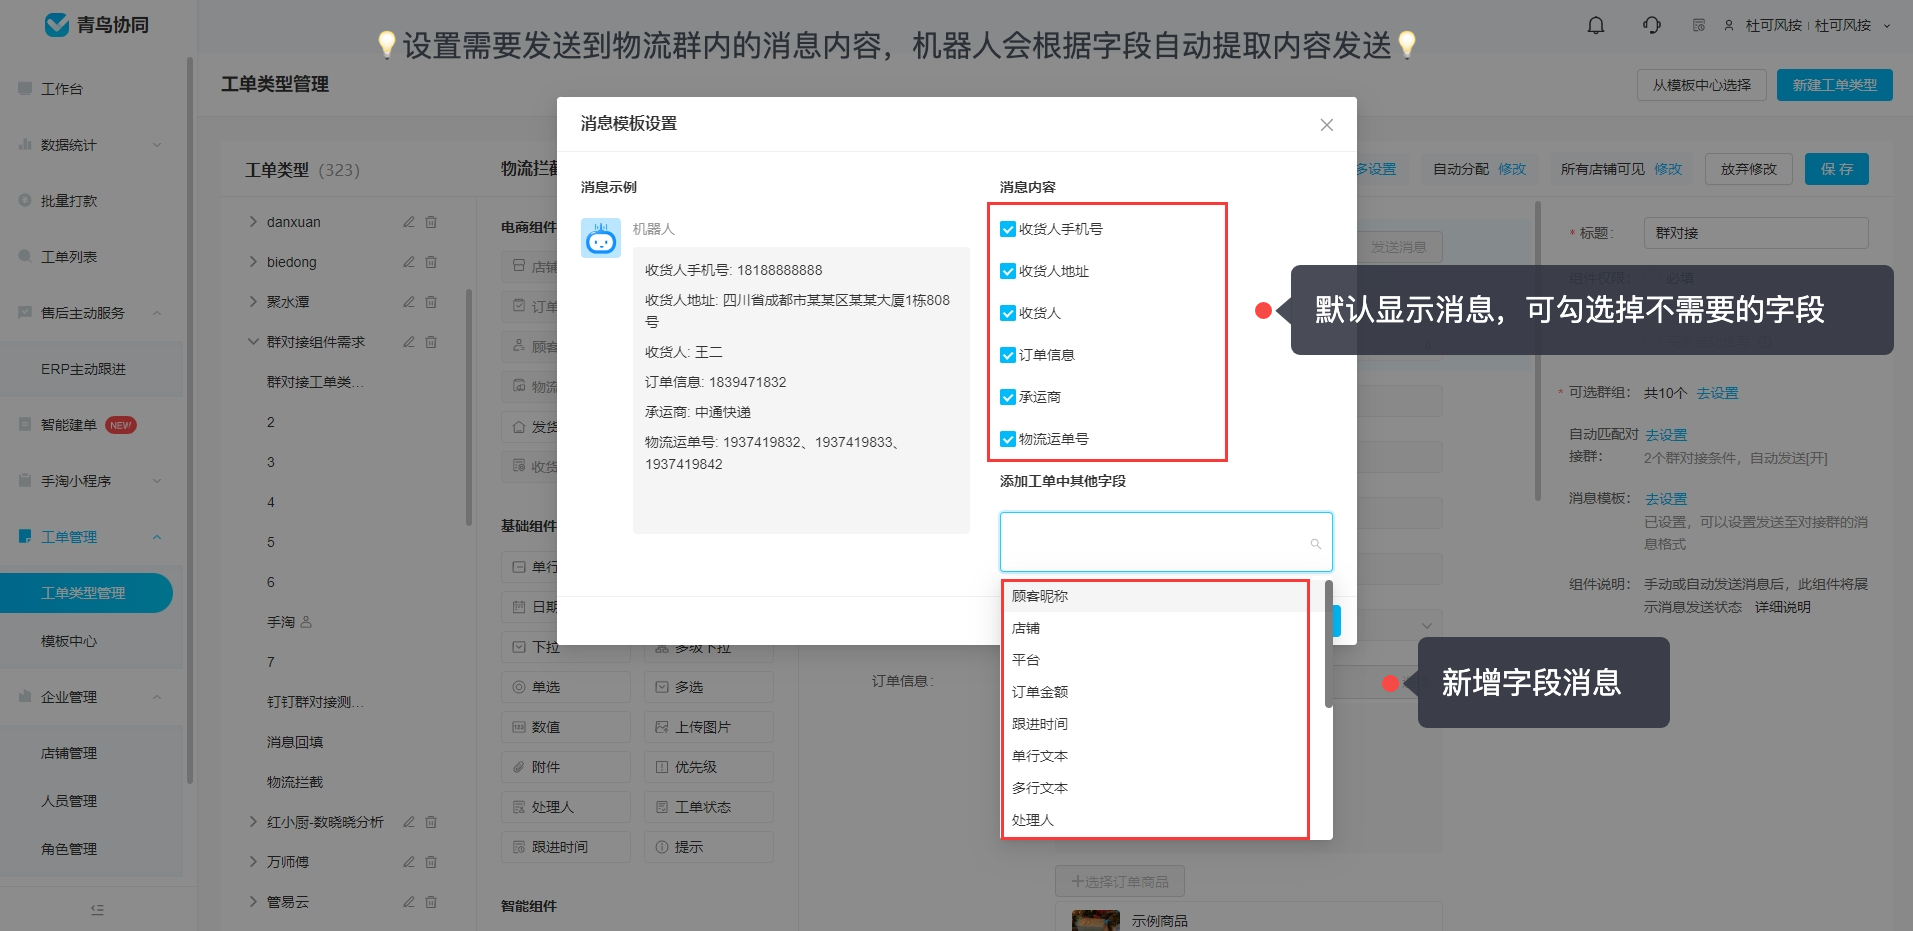This screenshot has width=1913, height=931.
Task: Click trash icon for biedong row
Action: coord(431,262)
